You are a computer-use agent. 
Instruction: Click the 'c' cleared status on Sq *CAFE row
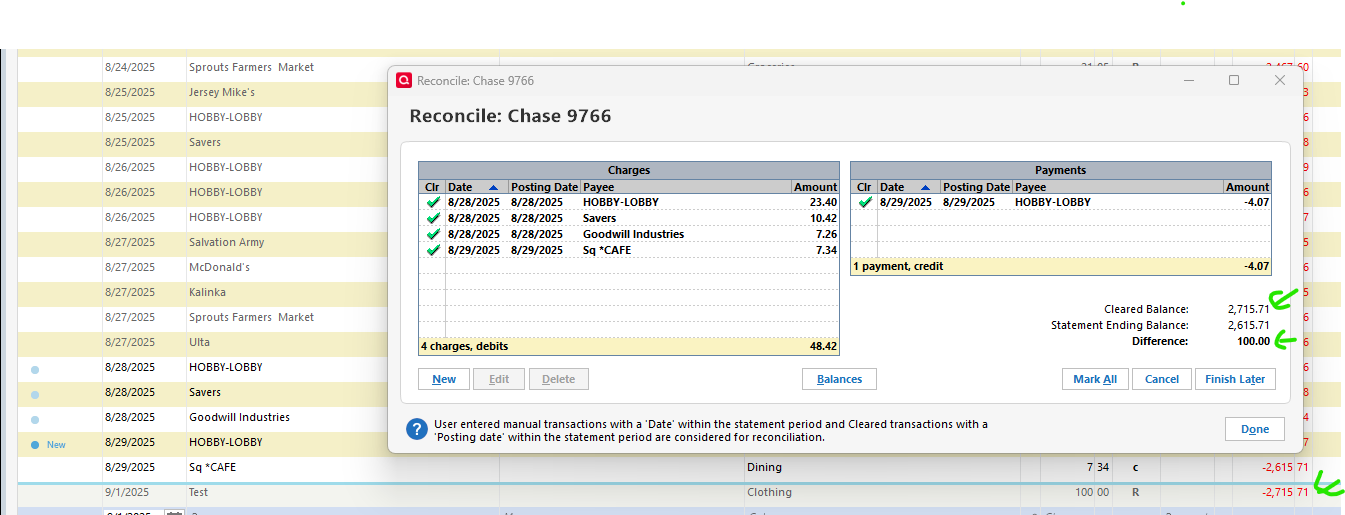1135,467
